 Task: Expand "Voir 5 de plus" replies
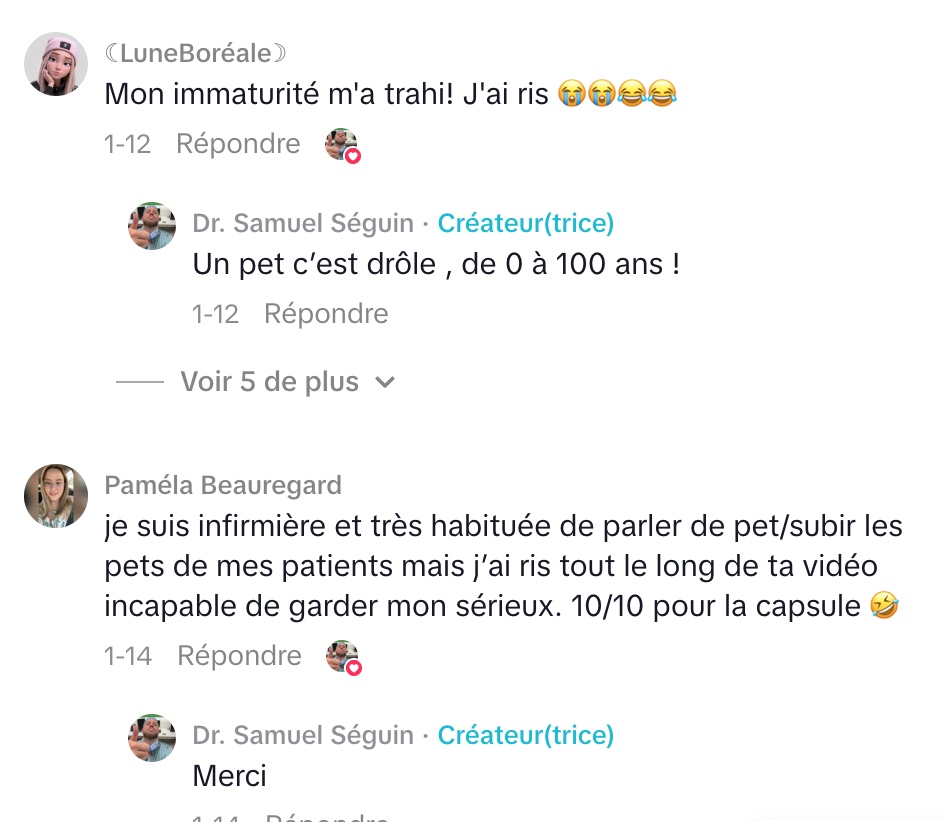[x=269, y=382]
